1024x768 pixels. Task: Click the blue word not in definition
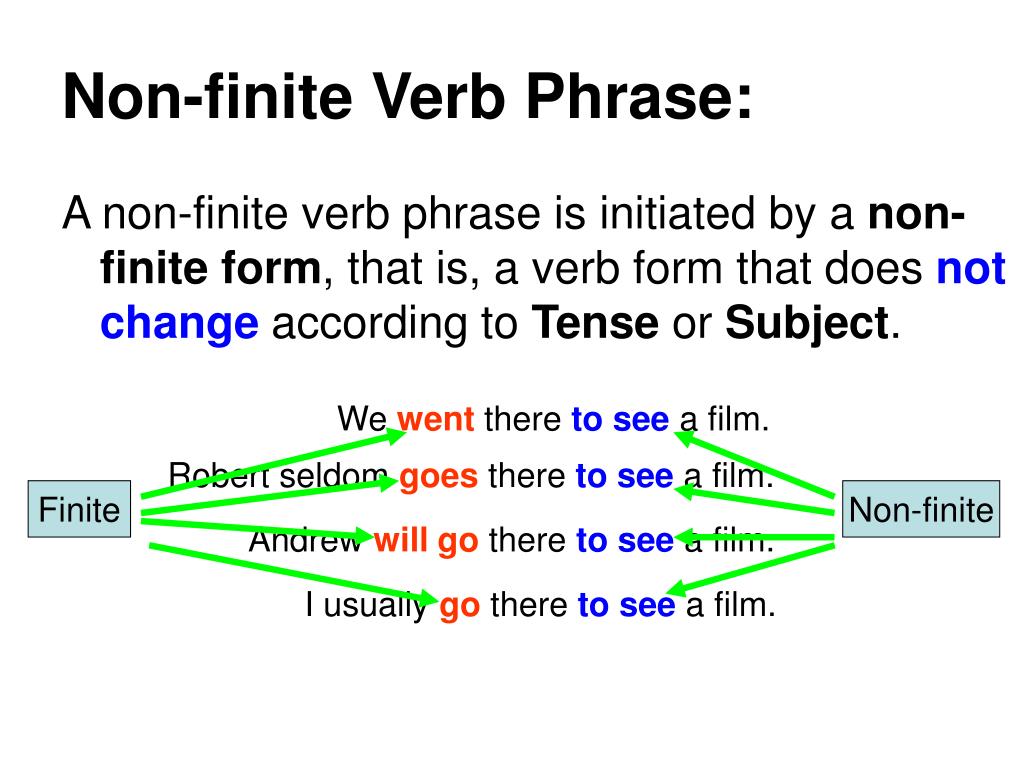971,268
